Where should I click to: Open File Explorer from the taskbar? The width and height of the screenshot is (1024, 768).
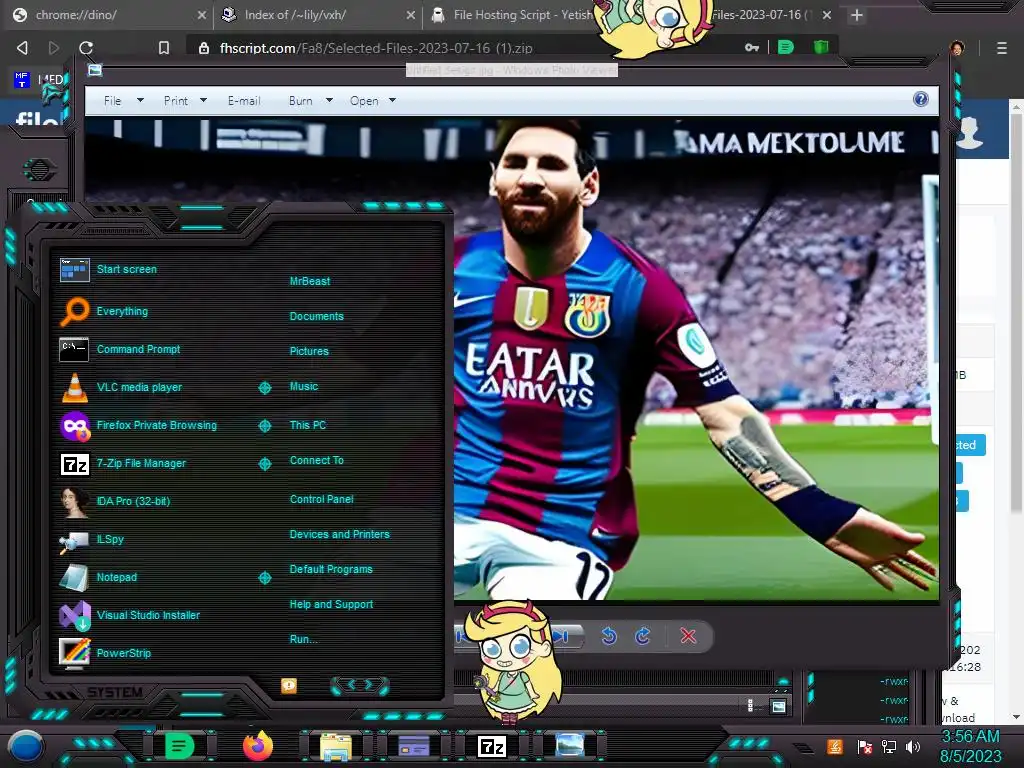[336, 746]
